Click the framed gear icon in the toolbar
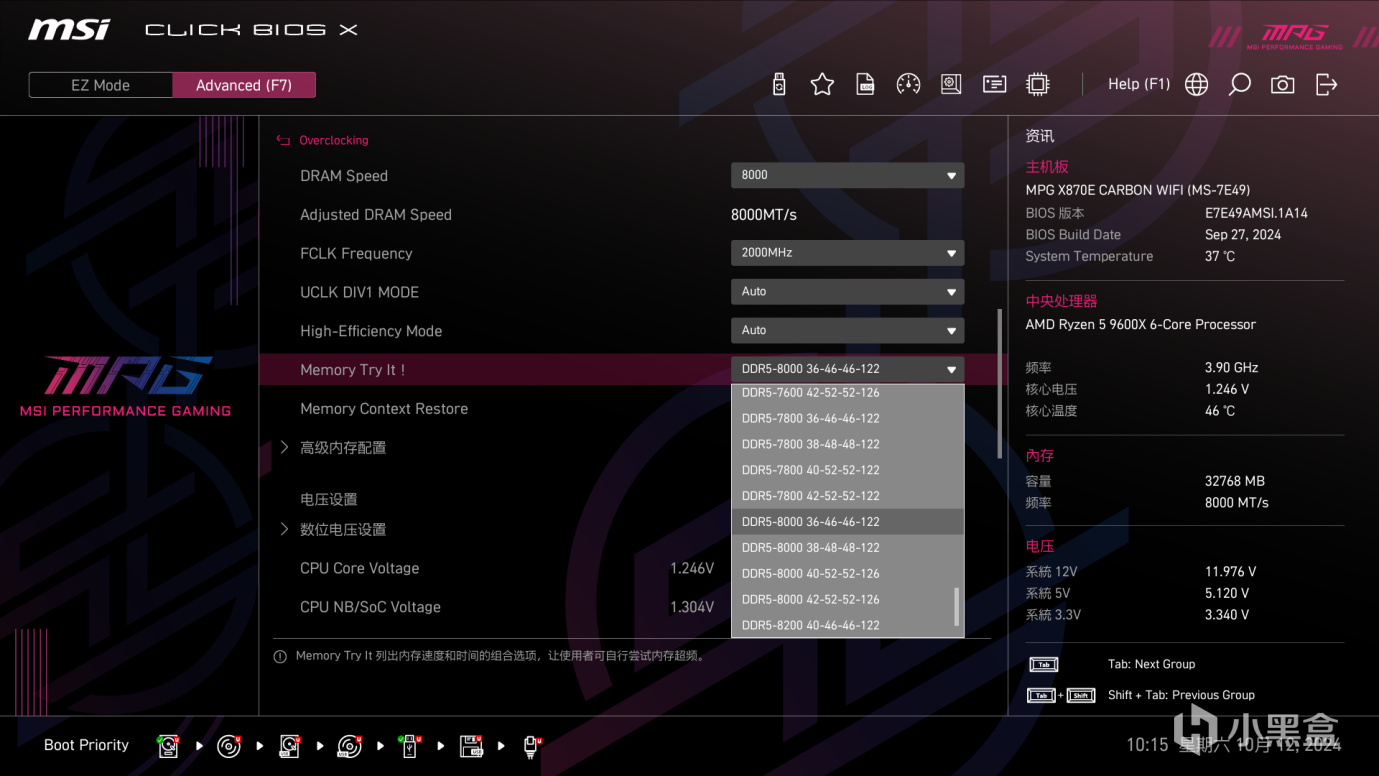This screenshot has height=776, width=1379. 951,85
